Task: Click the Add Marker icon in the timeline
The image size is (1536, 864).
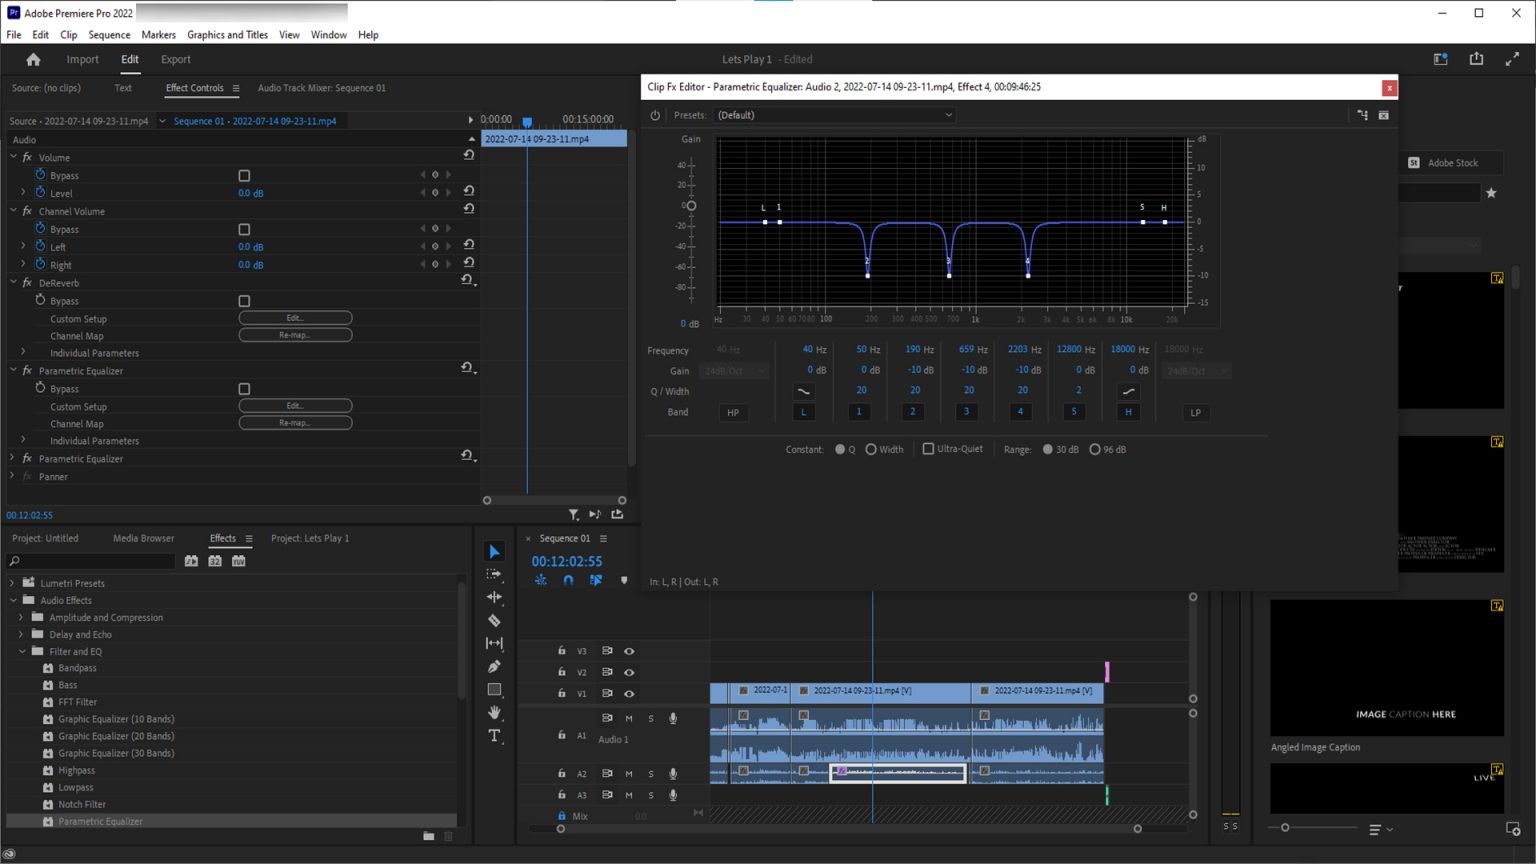Action: pos(624,580)
